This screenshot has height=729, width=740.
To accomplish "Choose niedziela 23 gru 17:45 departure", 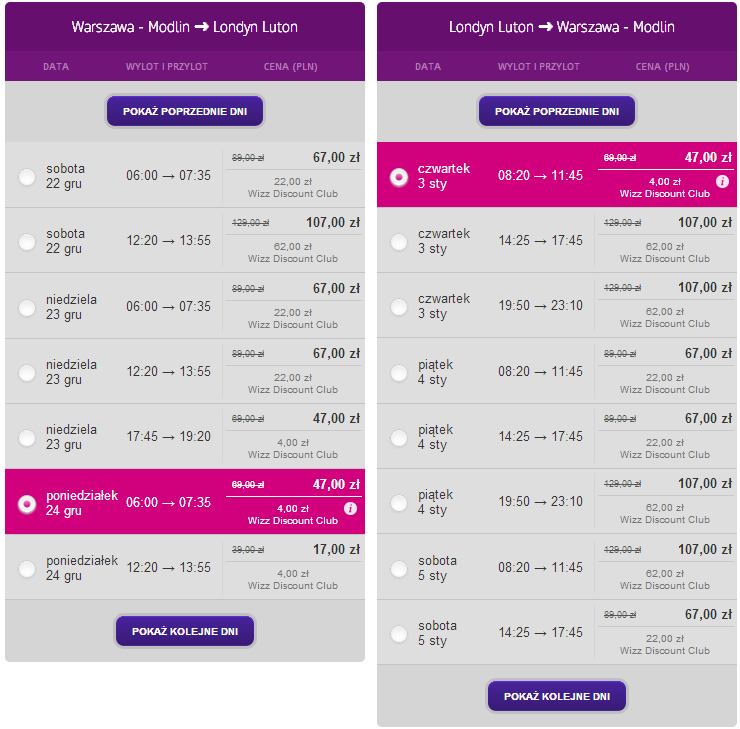I will tap(27, 438).
